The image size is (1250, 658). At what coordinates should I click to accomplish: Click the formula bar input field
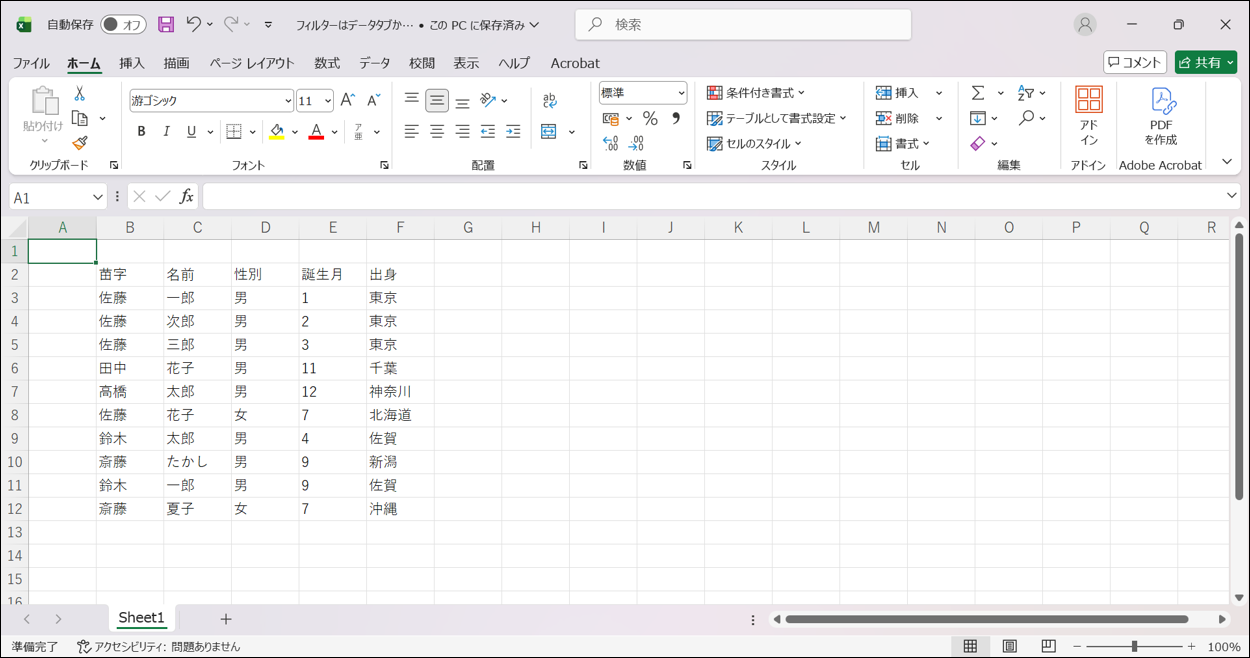tap(712, 197)
